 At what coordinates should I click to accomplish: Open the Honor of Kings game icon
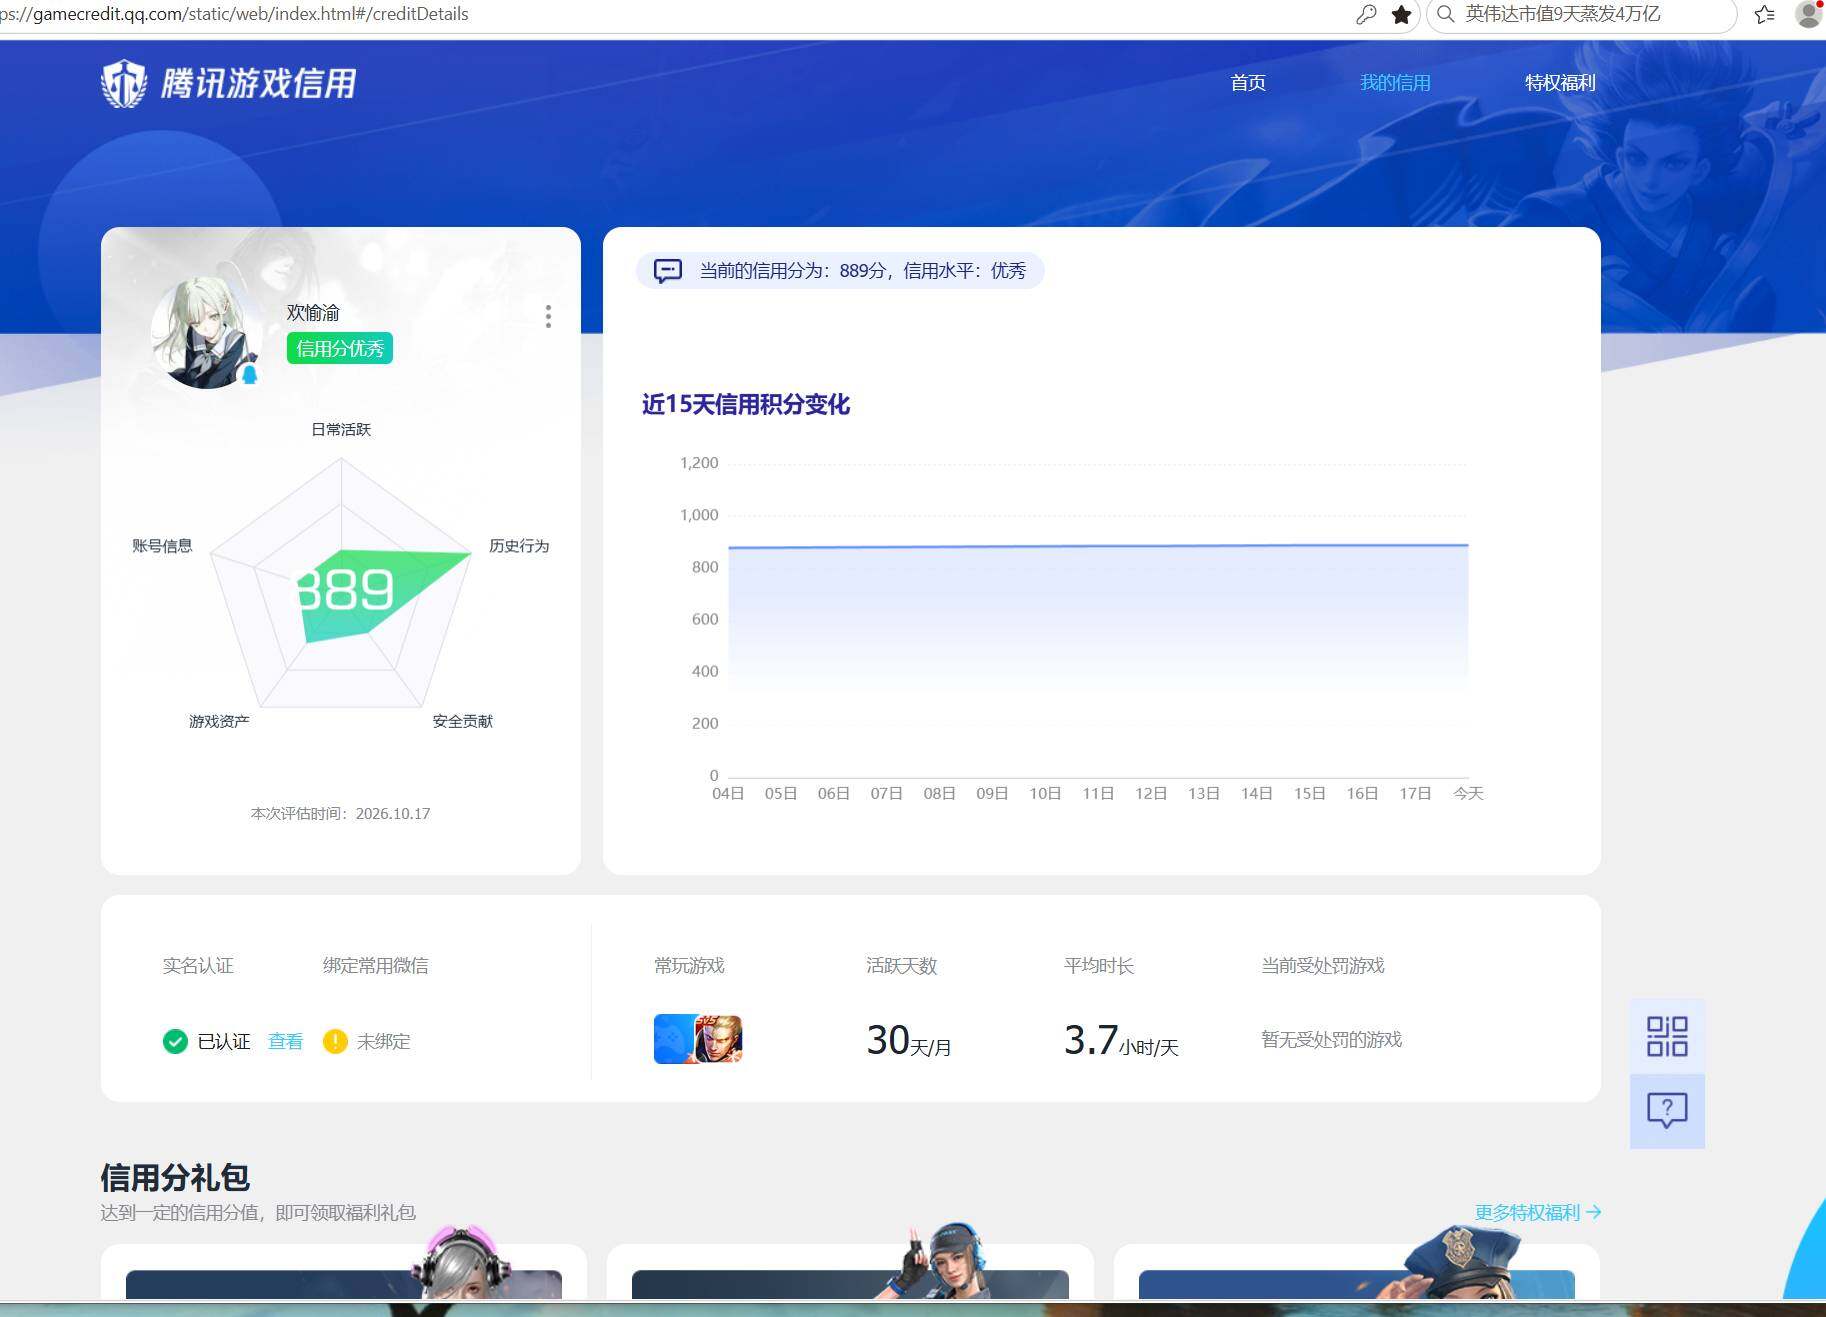click(x=719, y=1039)
